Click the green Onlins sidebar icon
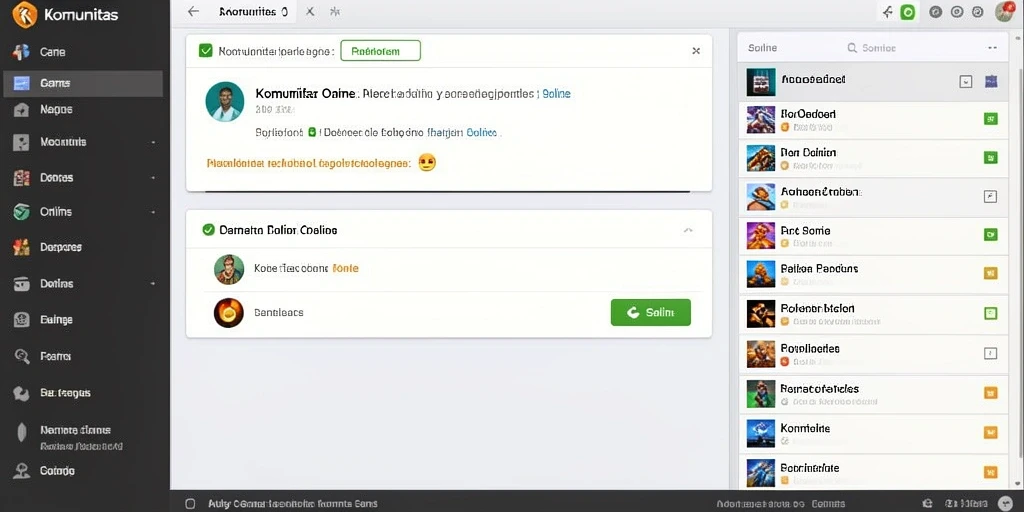The image size is (1024, 512). coord(22,212)
